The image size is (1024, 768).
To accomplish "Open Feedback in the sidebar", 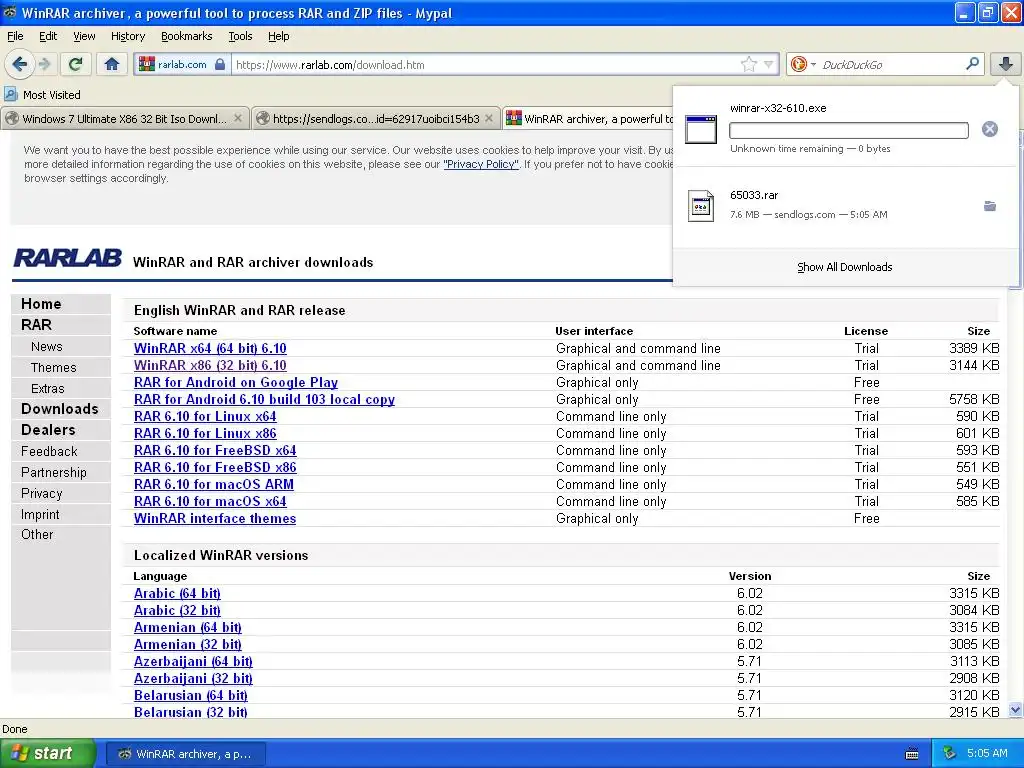I will point(49,451).
